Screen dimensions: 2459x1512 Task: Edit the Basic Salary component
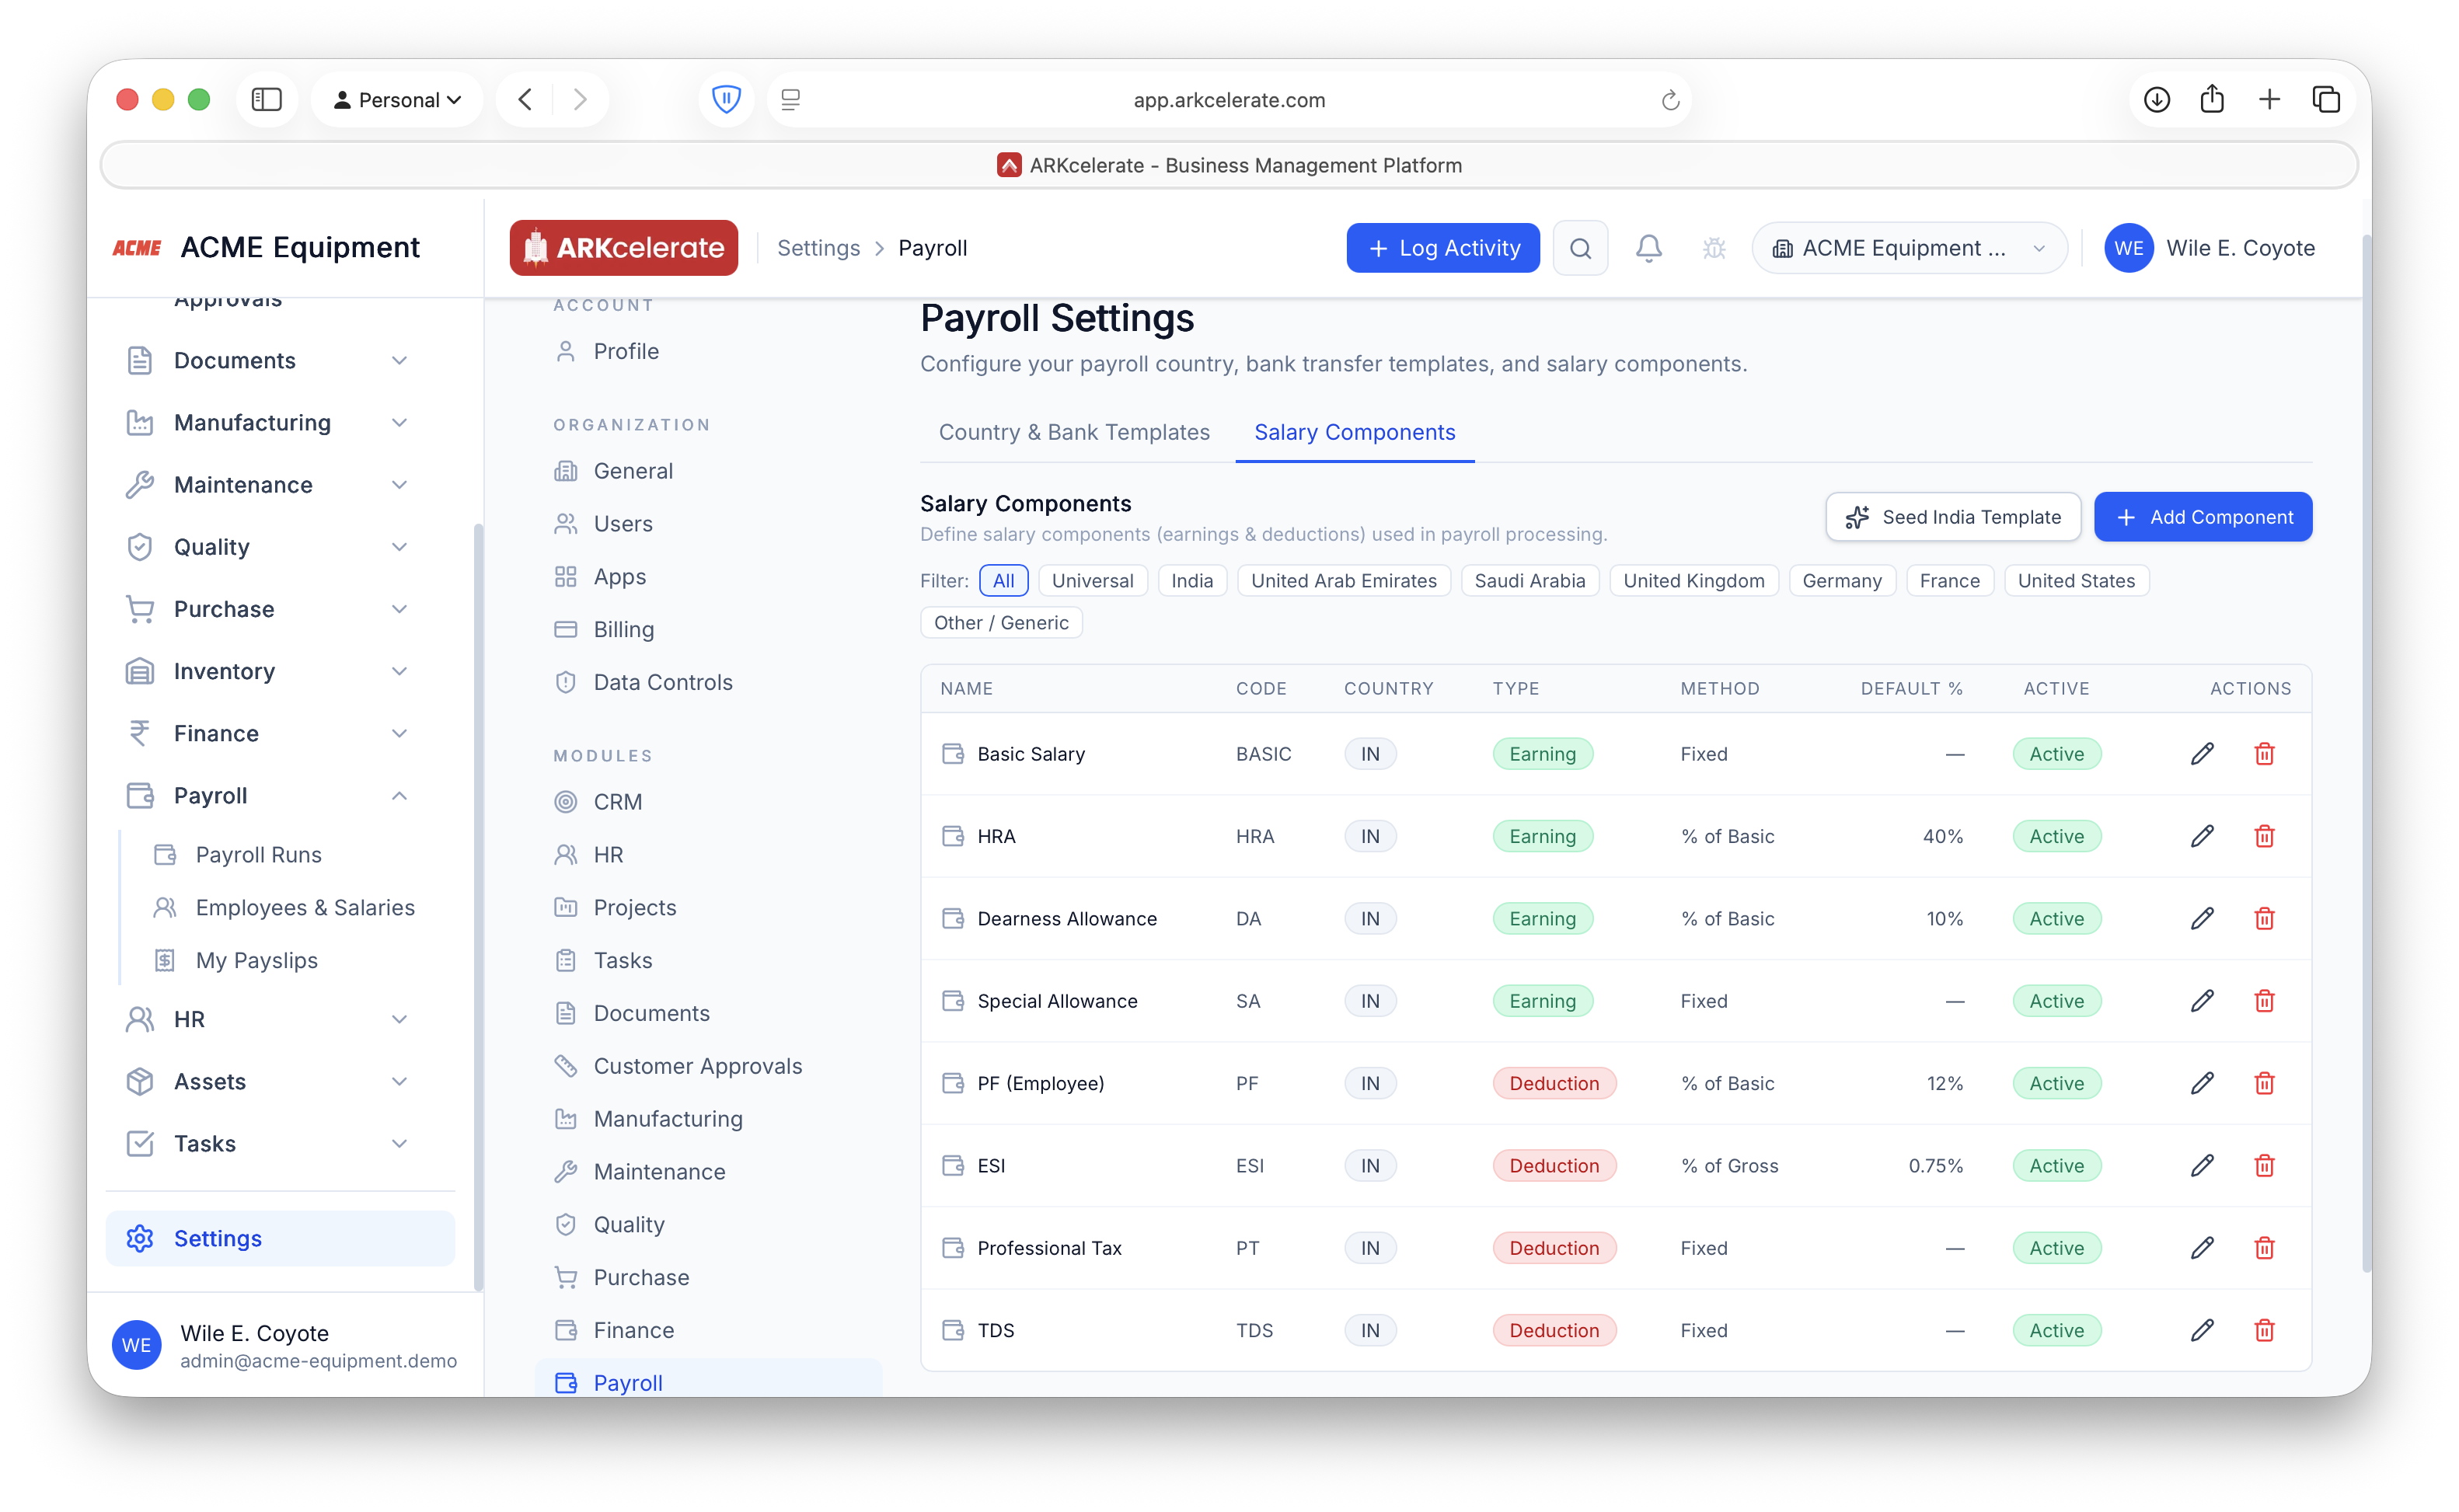[x=2202, y=754]
